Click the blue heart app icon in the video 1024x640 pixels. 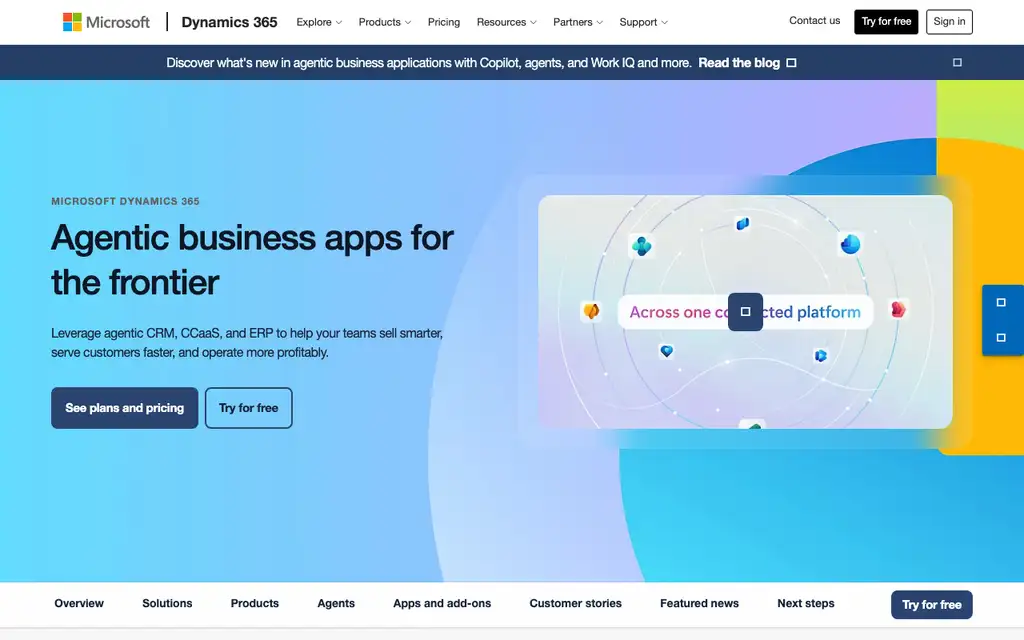[x=666, y=351]
